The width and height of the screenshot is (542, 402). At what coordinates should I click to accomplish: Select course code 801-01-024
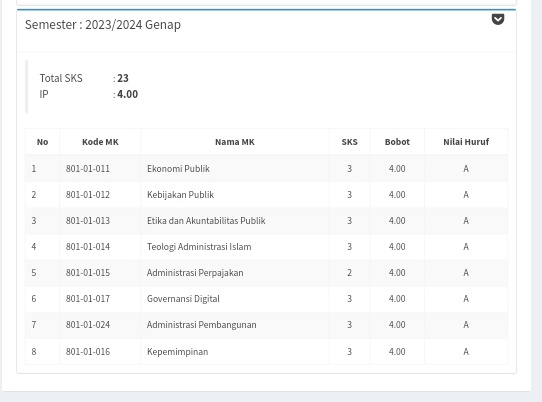point(88,325)
